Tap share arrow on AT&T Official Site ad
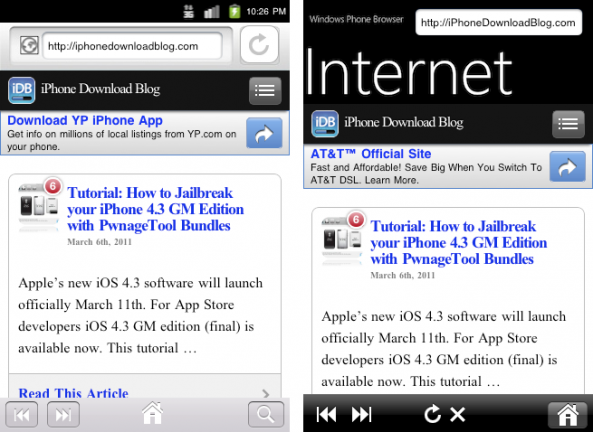 click(567, 166)
